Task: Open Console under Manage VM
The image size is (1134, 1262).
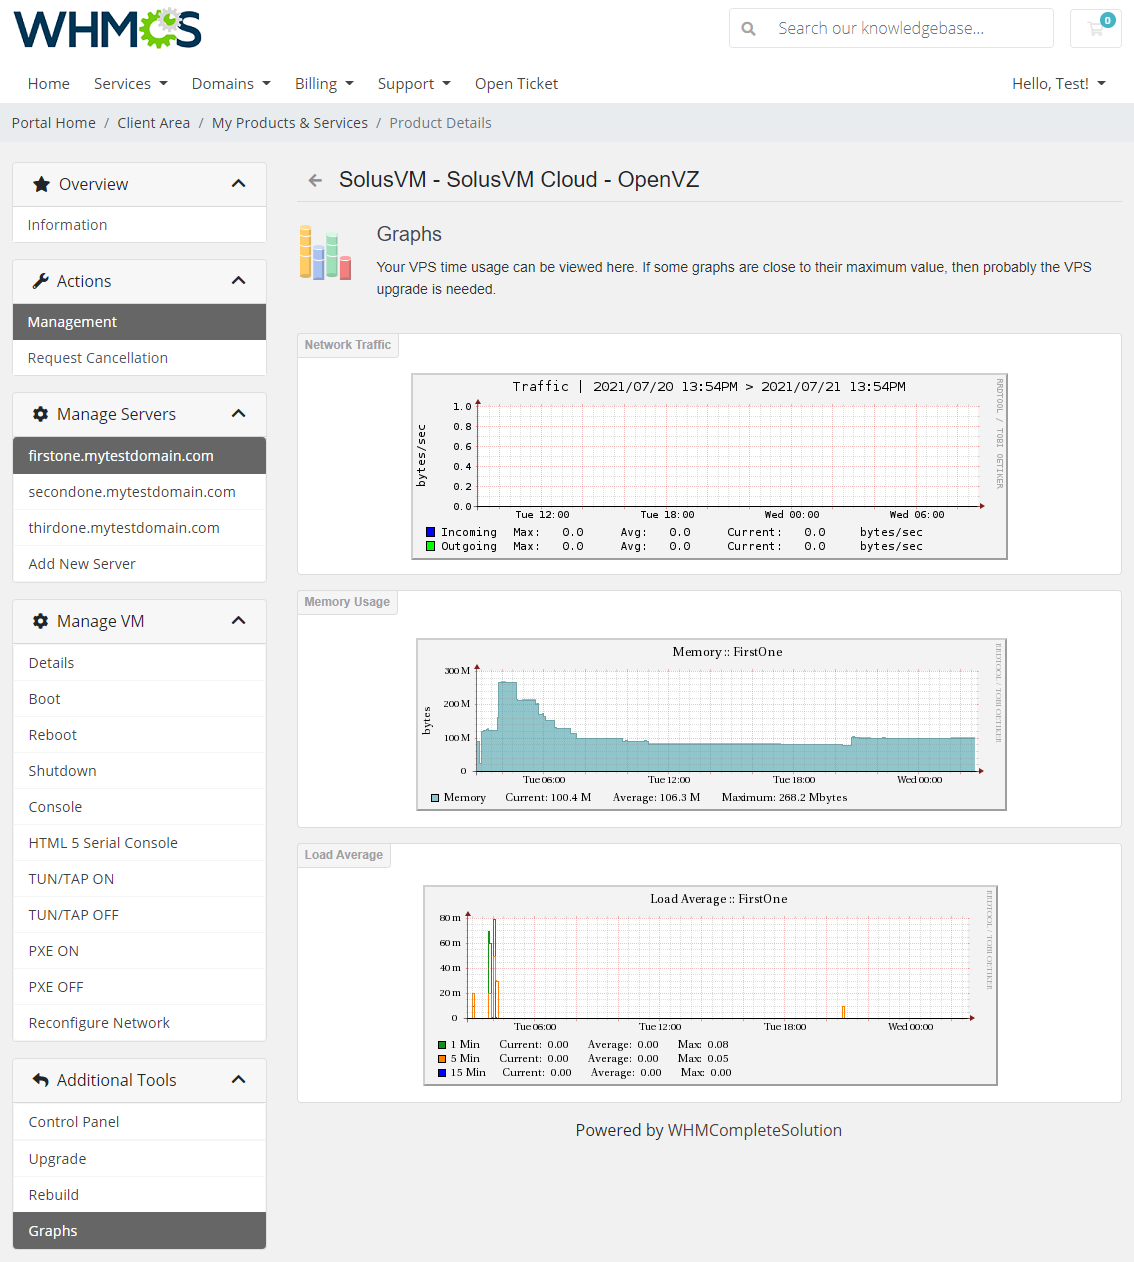Action: pyautogui.click(x=139, y=807)
